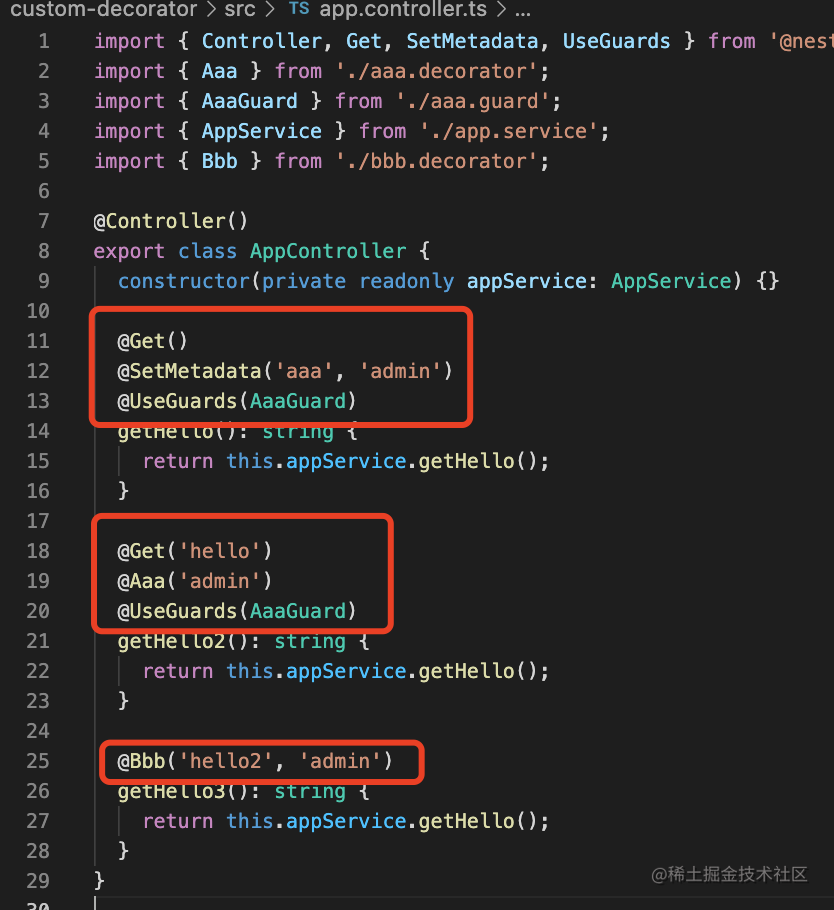Click @Bbb('hello2', 'admin') decorator

coord(255,761)
